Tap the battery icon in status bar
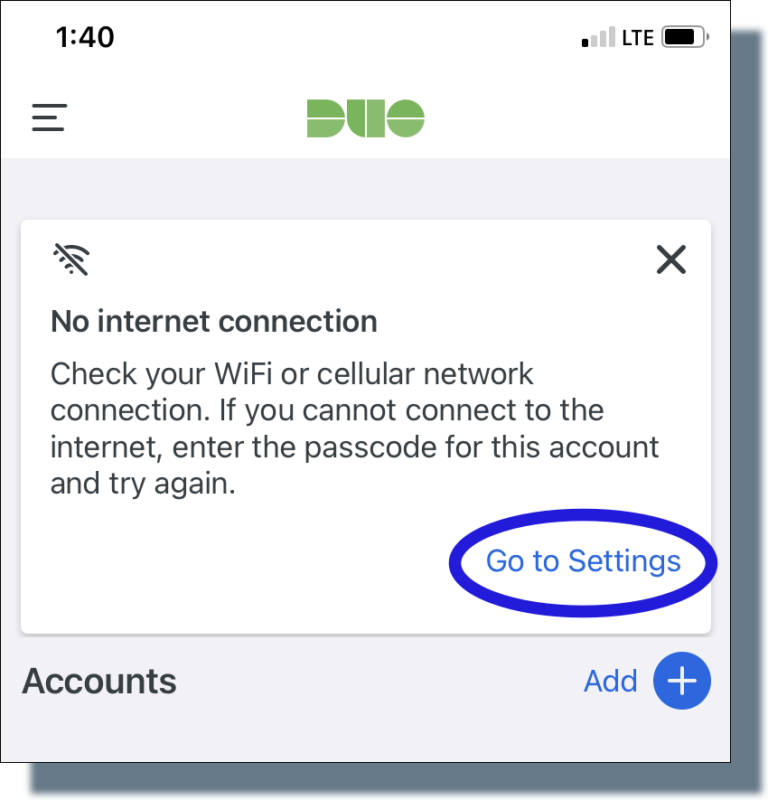The image size is (768, 800). (685, 37)
